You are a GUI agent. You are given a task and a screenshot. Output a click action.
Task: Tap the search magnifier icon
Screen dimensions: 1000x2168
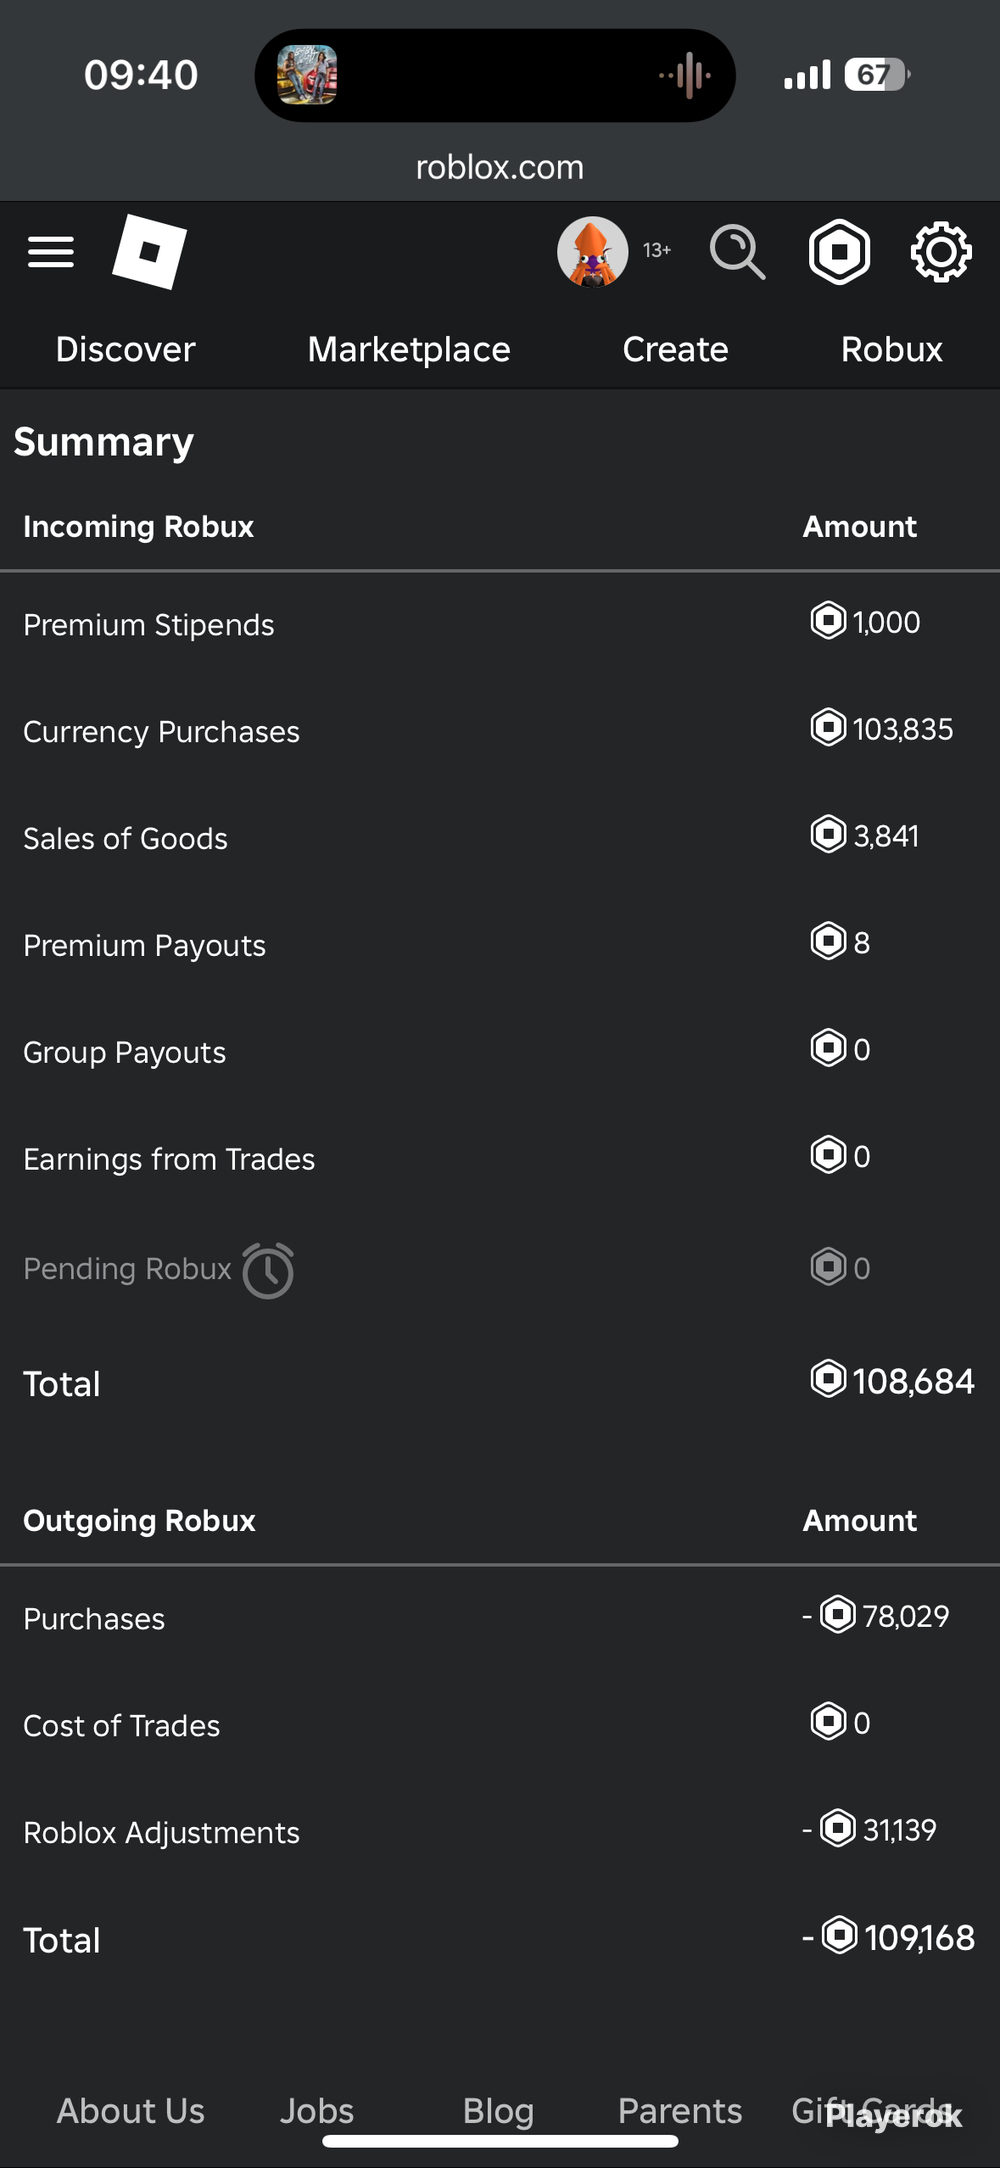tap(738, 252)
